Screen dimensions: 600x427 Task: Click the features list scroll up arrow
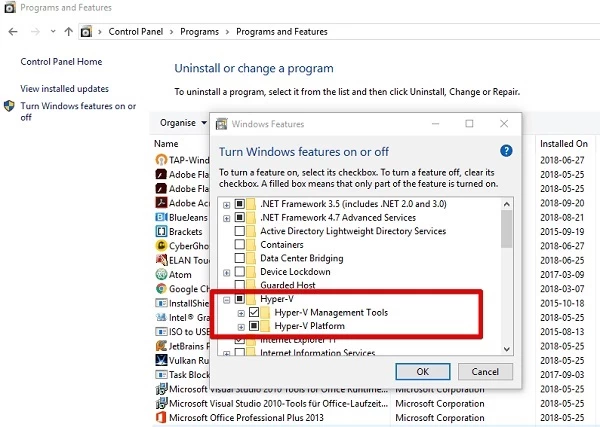pos(507,204)
